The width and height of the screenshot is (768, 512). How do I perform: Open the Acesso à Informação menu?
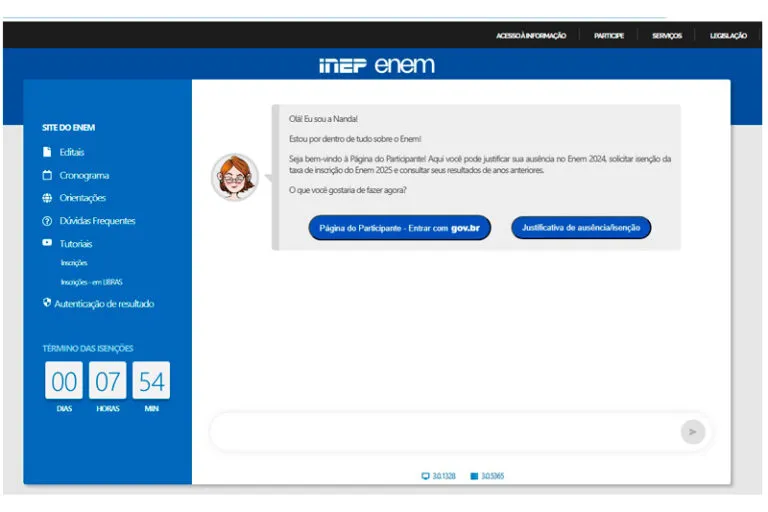[530, 35]
